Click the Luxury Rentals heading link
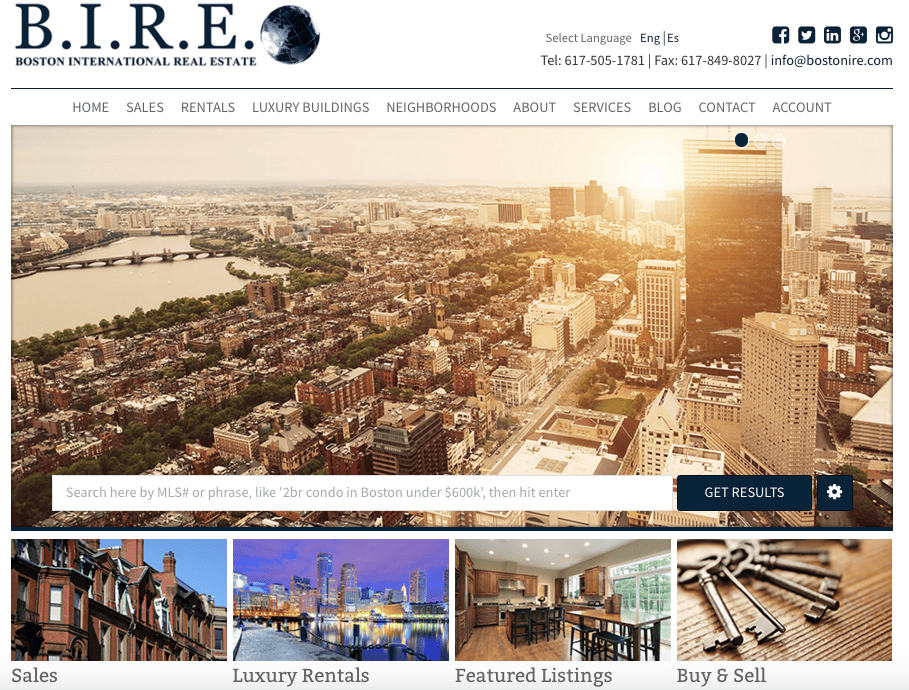Screen dimensions: 909x690 pos(301,676)
